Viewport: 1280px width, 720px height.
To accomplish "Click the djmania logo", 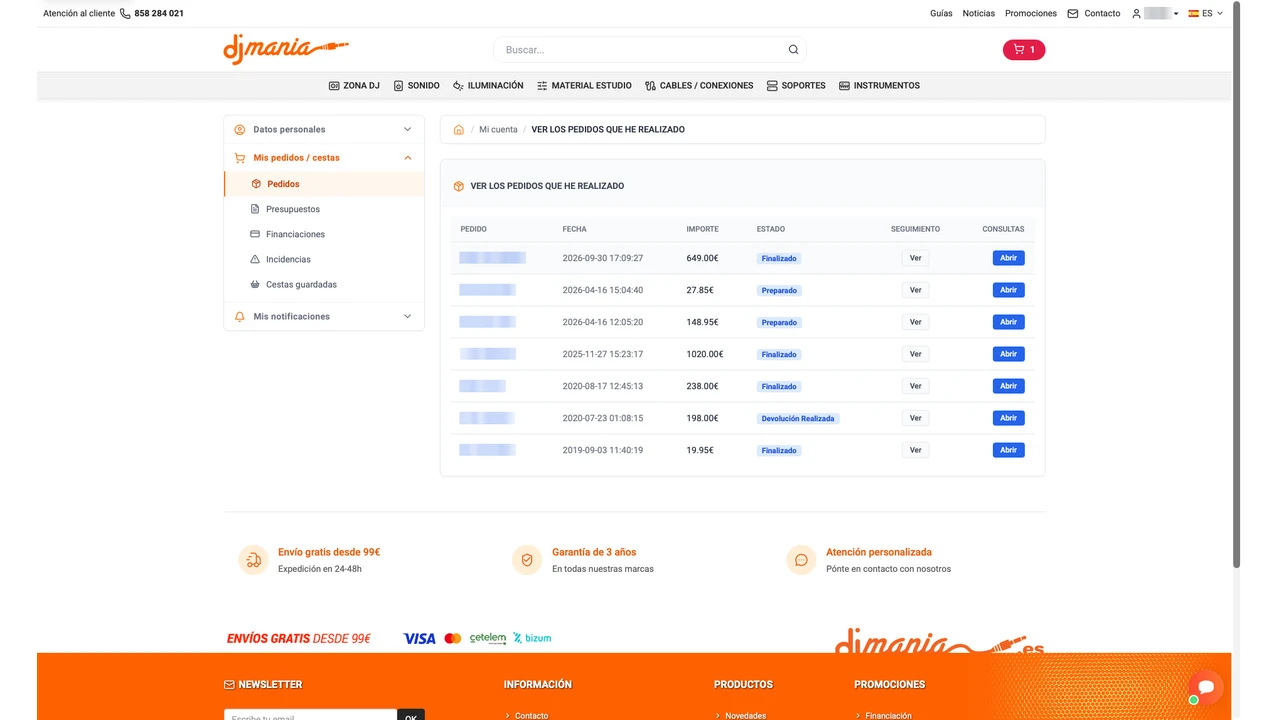I will pos(286,49).
